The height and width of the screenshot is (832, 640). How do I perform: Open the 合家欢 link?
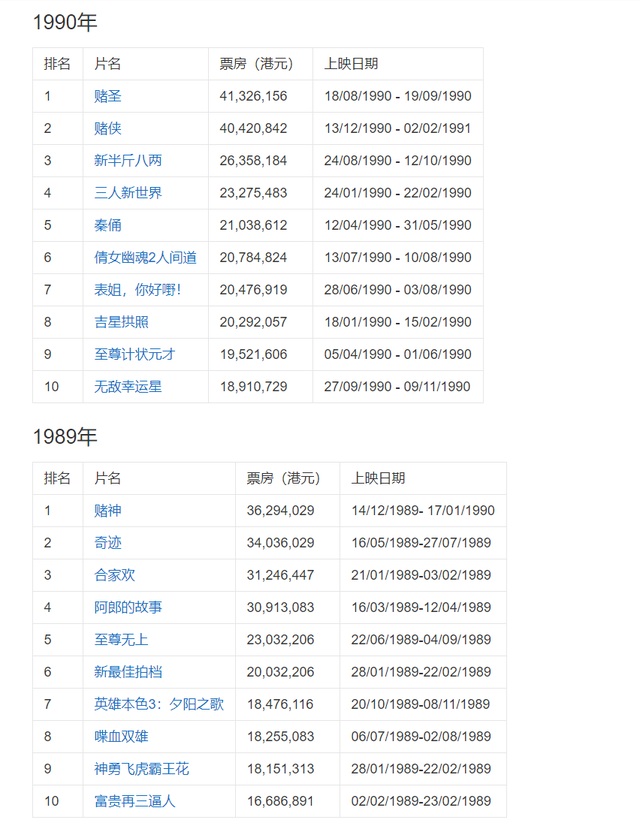(x=115, y=575)
